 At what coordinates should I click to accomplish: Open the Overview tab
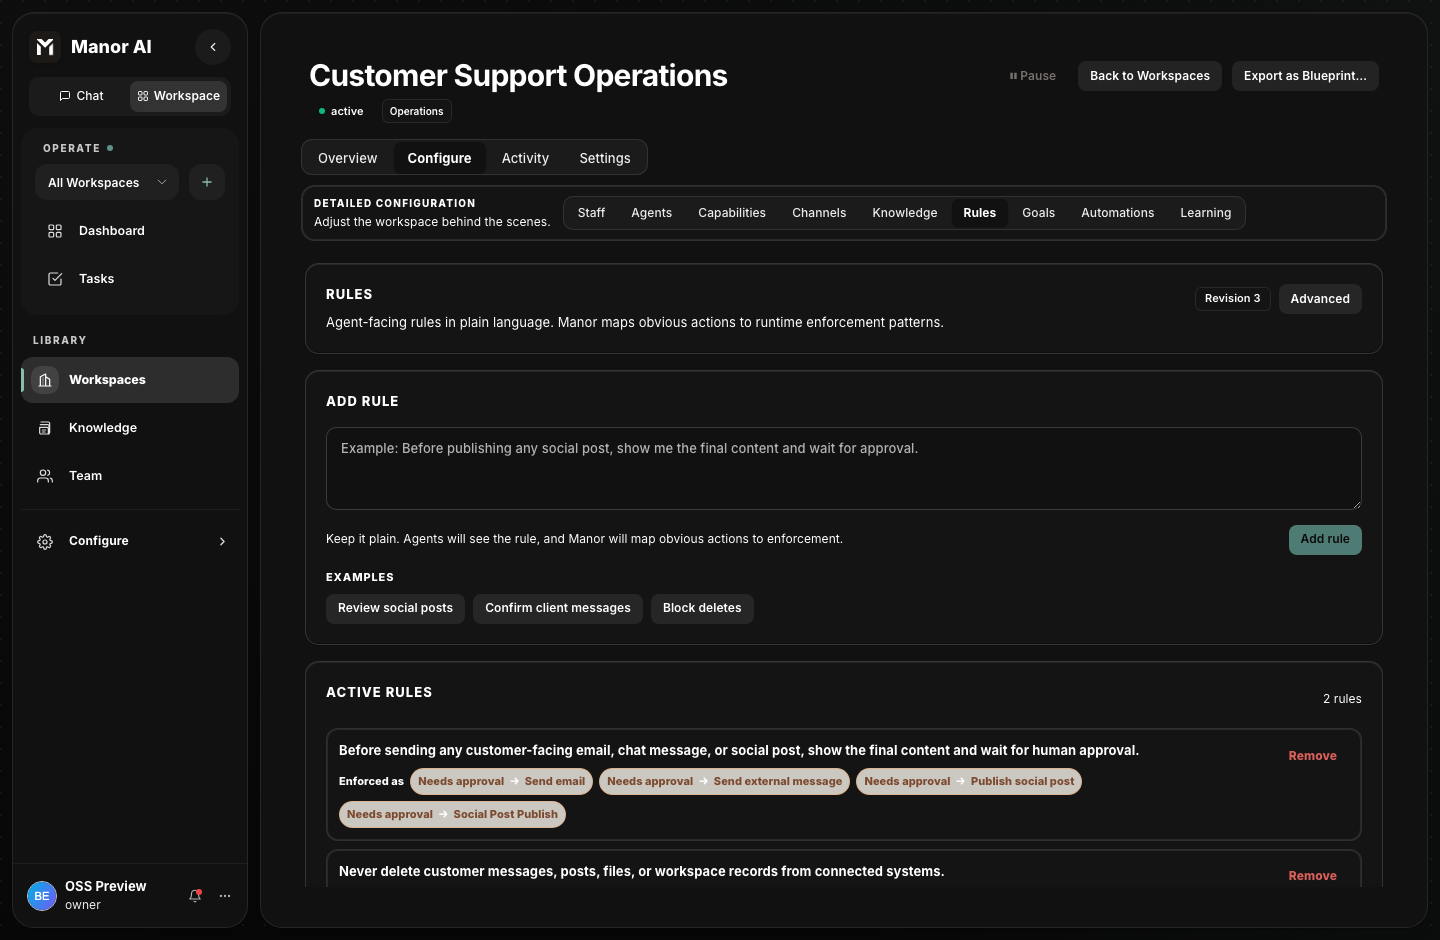(348, 158)
